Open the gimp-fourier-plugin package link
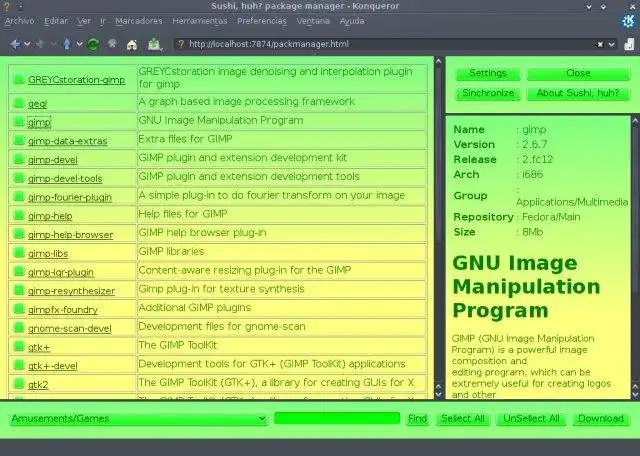The width and height of the screenshot is (640, 456). (70, 198)
